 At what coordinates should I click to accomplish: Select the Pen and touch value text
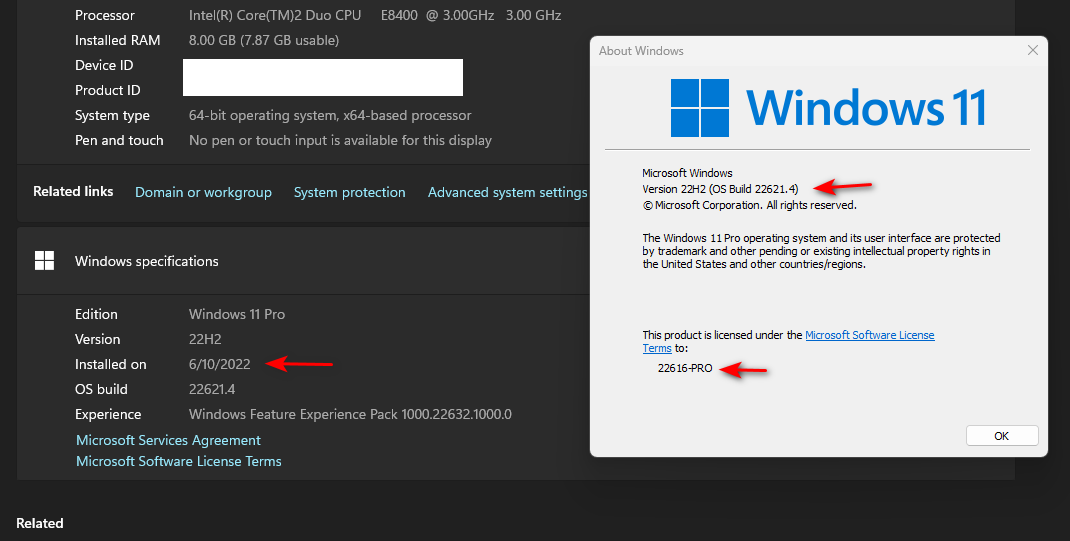pos(340,141)
